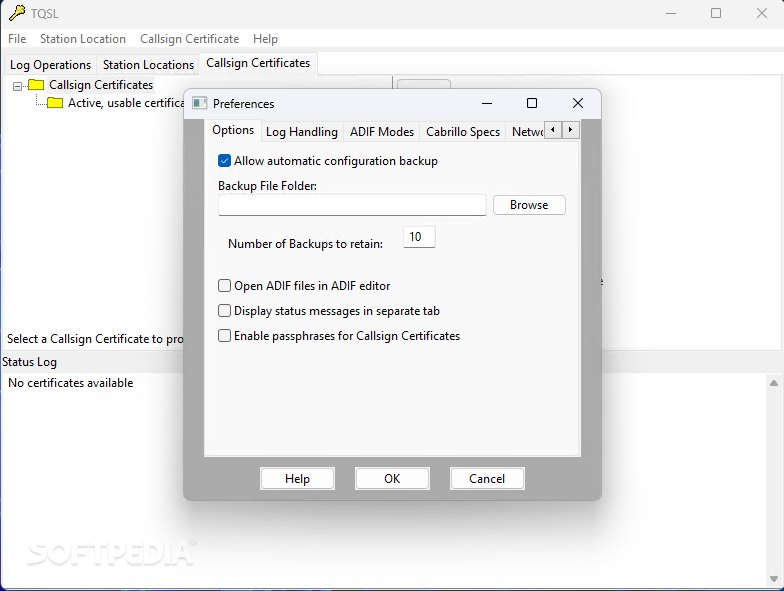Switch to the Log Operations tab
The image size is (784, 591).
click(50, 65)
